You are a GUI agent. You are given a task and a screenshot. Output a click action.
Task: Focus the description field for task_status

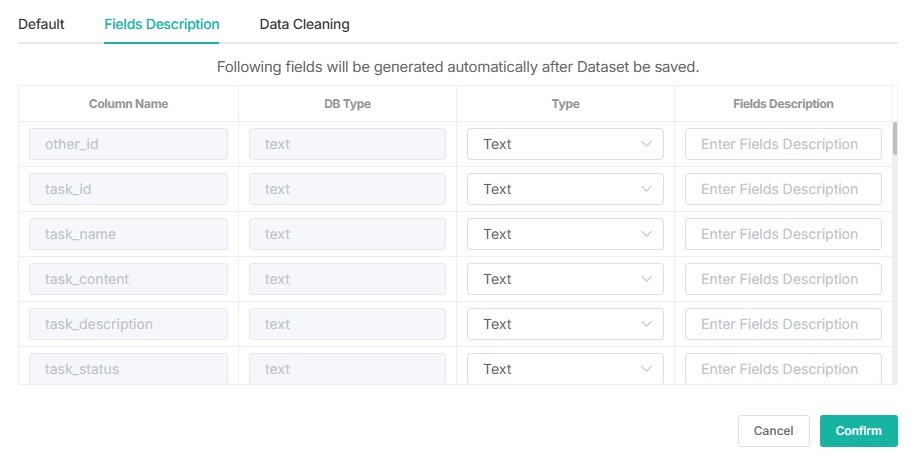point(783,368)
